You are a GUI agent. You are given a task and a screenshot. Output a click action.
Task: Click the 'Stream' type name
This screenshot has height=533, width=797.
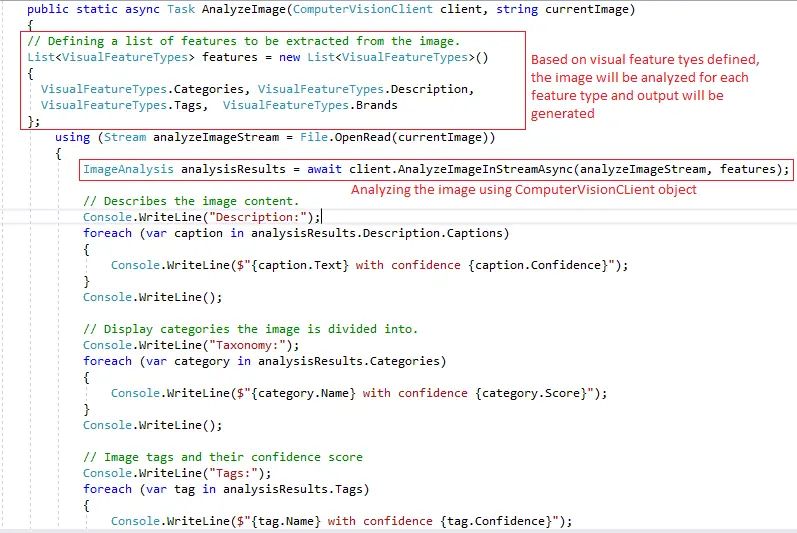click(125, 137)
